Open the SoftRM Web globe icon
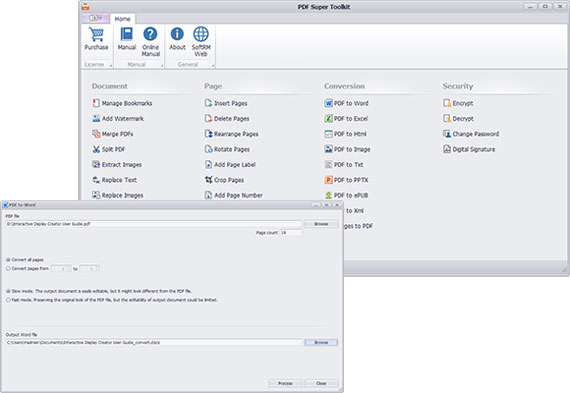Screen dimensions: 570x393 [201, 34]
